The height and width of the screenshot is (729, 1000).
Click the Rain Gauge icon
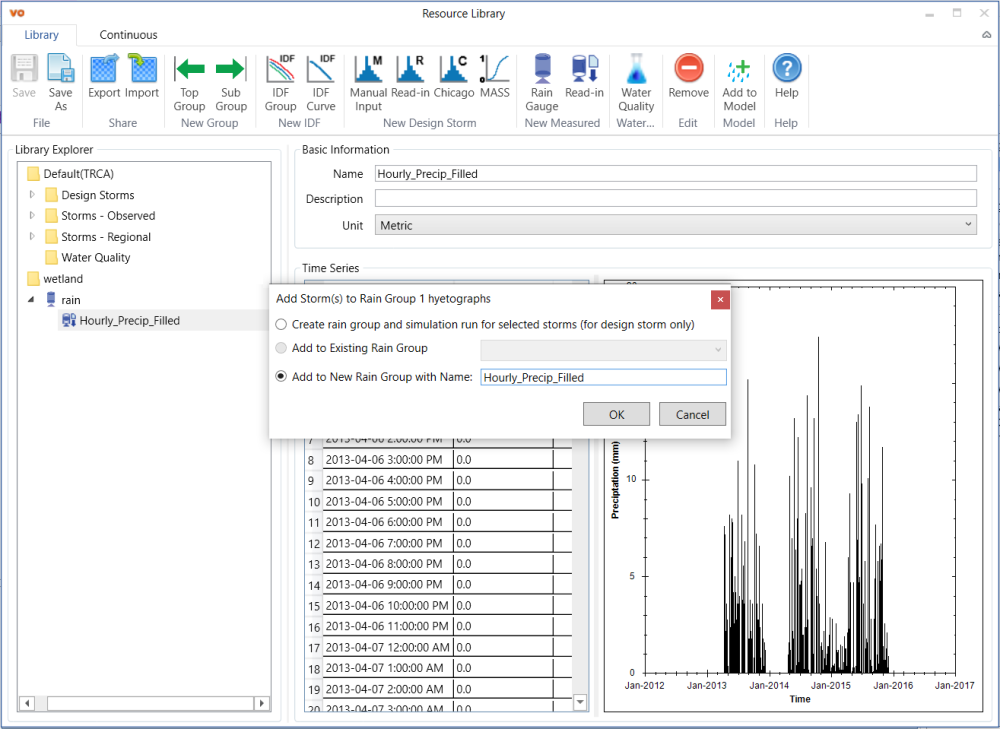click(x=542, y=80)
